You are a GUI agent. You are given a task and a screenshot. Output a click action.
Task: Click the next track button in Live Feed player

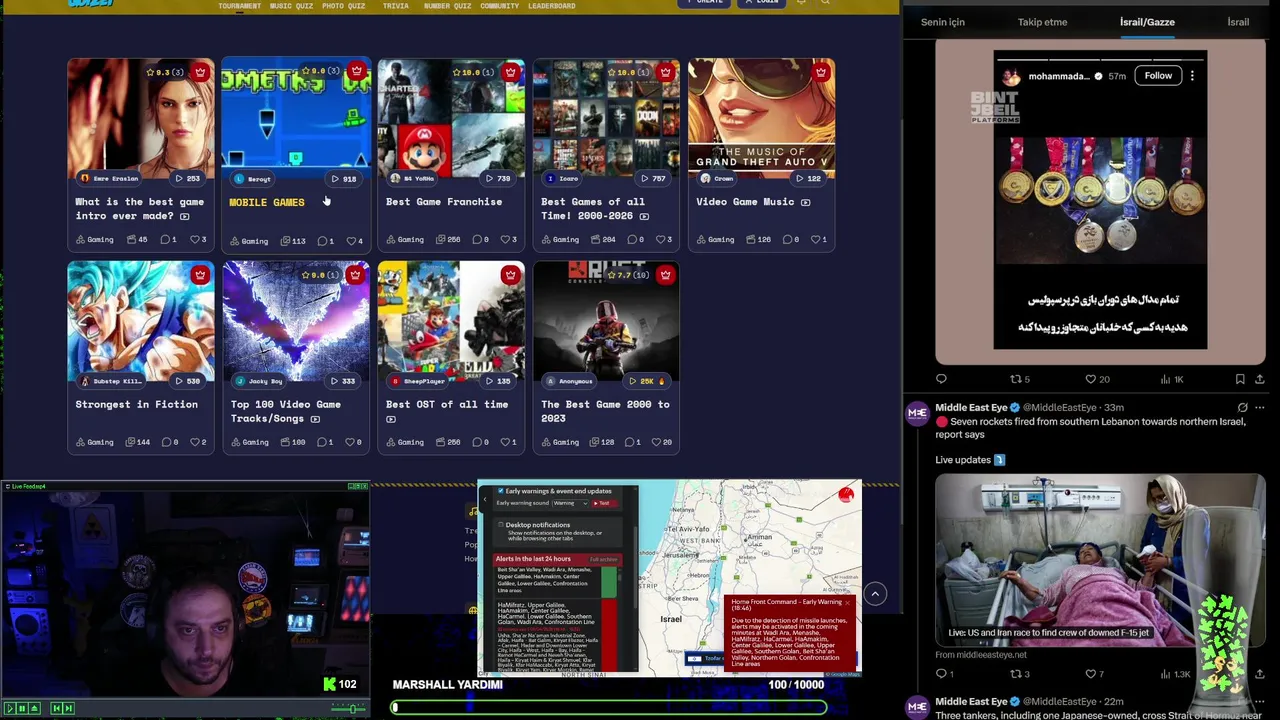pyautogui.click(x=68, y=708)
